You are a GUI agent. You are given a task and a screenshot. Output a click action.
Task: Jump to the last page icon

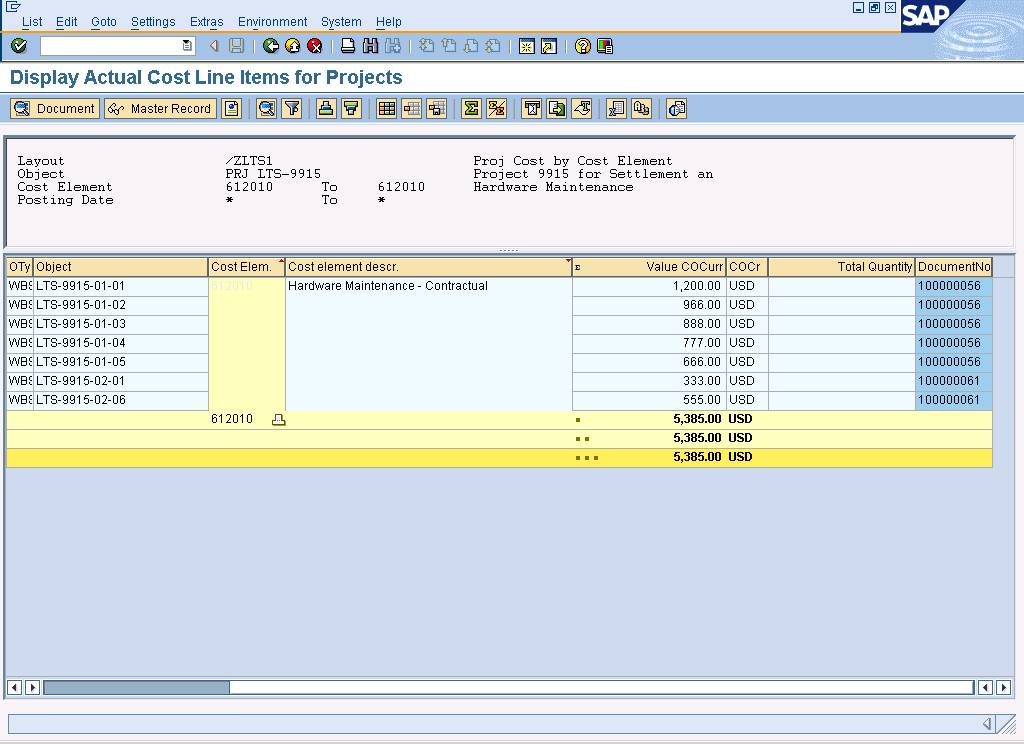point(493,46)
